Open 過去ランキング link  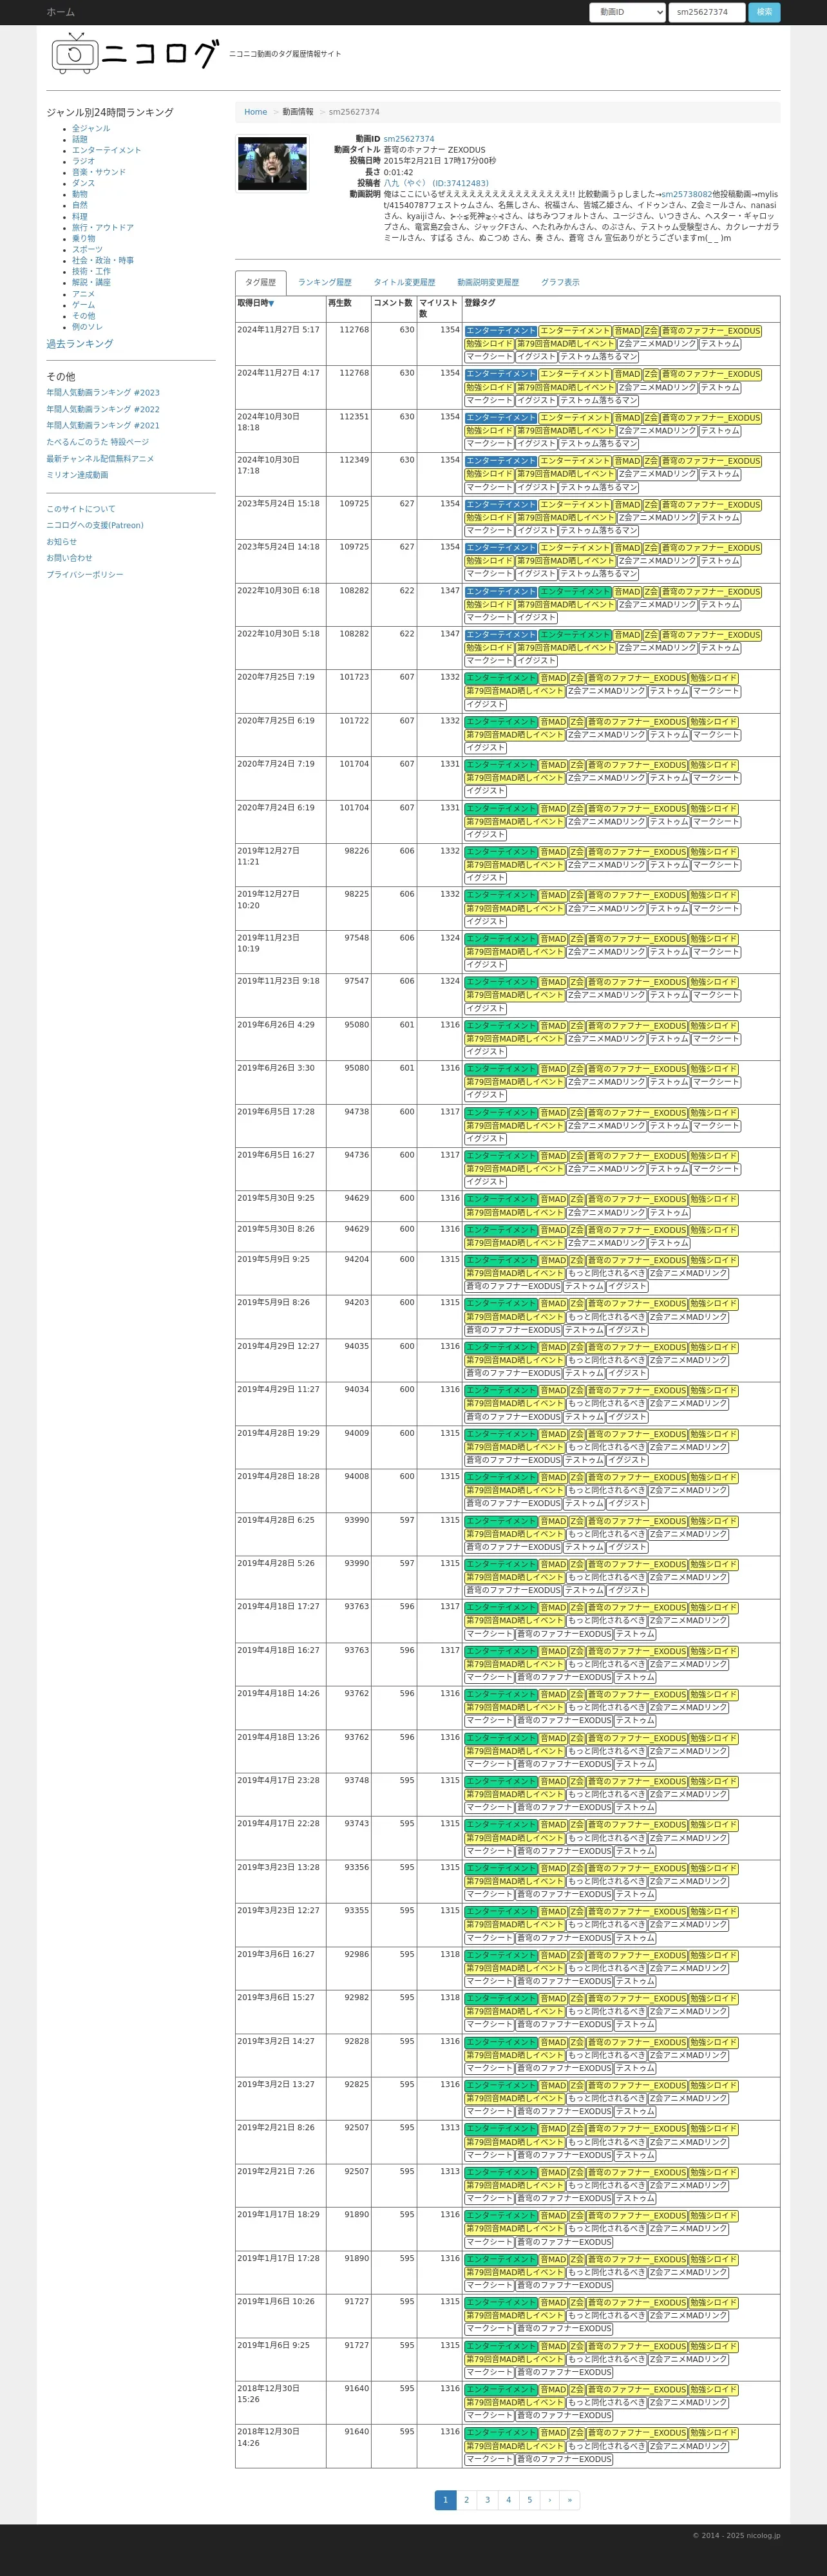point(80,344)
